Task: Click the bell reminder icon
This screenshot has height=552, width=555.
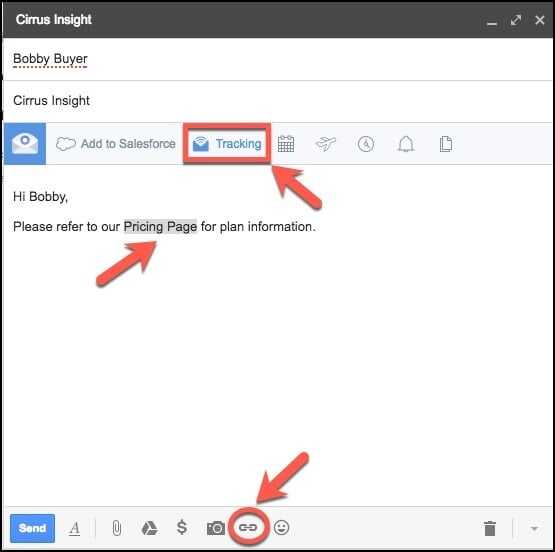Action: point(406,144)
